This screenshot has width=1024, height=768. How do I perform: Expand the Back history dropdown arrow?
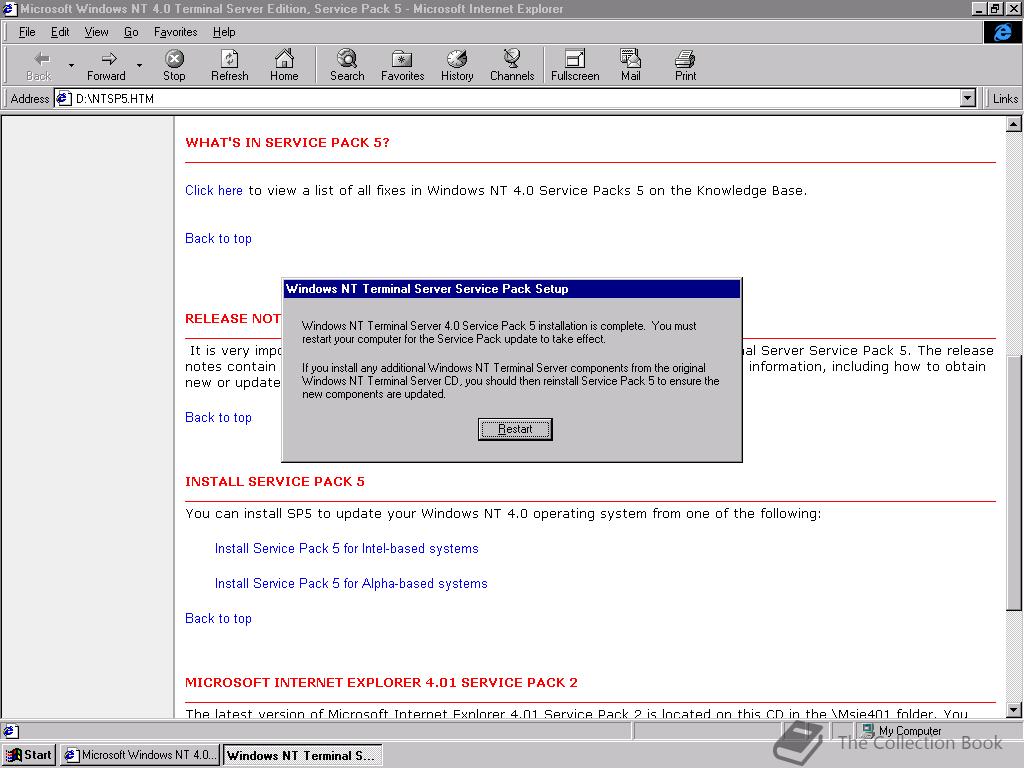(71, 65)
